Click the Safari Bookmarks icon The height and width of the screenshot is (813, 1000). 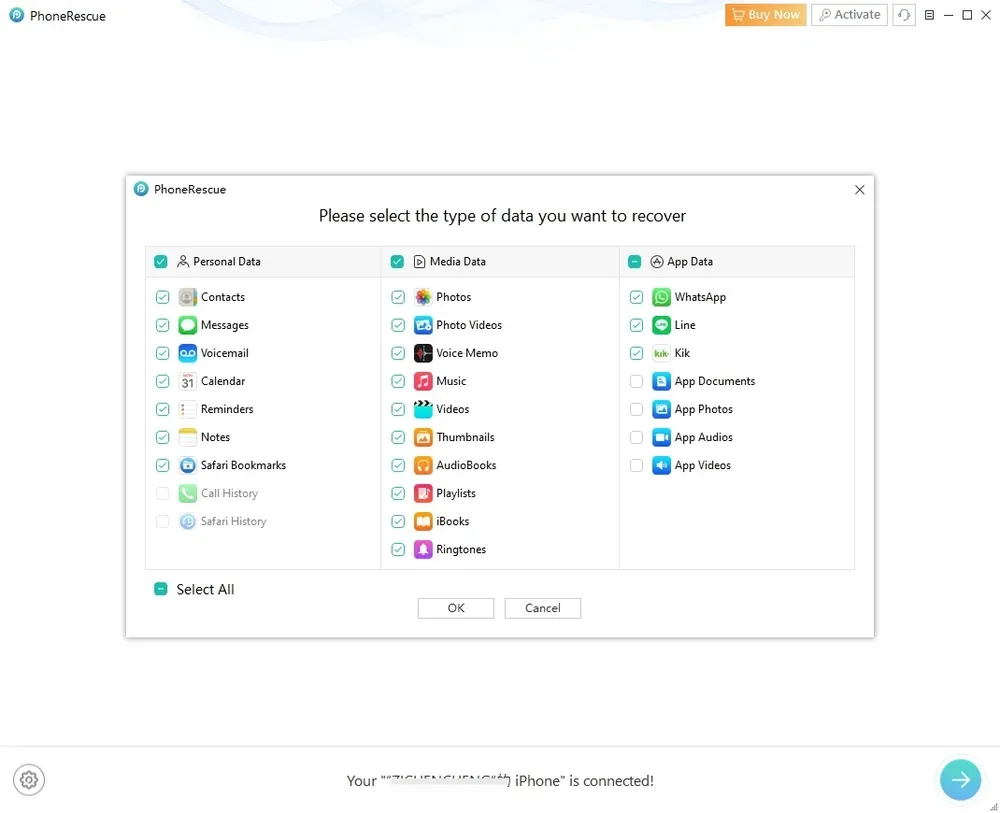click(187, 465)
